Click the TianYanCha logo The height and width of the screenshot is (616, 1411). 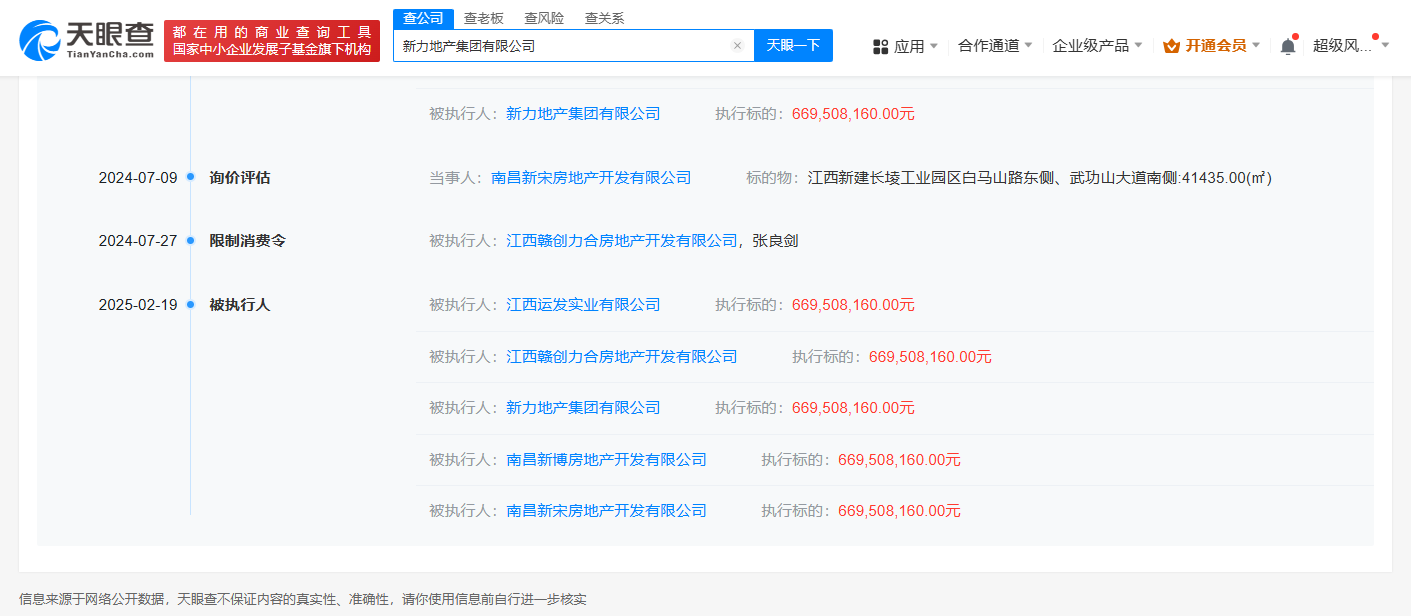click(x=86, y=39)
